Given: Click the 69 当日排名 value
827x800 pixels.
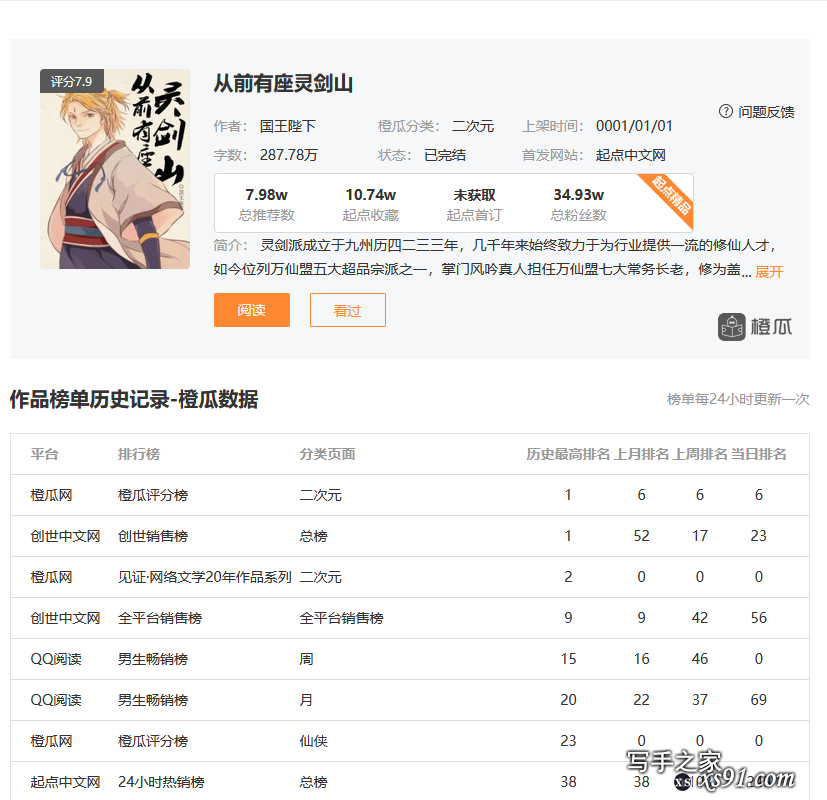Looking at the screenshot, I should [758, 700].
